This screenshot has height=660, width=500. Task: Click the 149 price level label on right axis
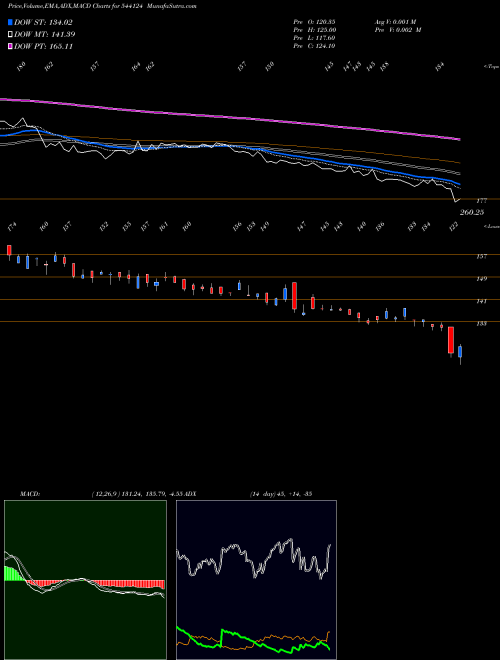pyautogui.click(x=482, y=279)
